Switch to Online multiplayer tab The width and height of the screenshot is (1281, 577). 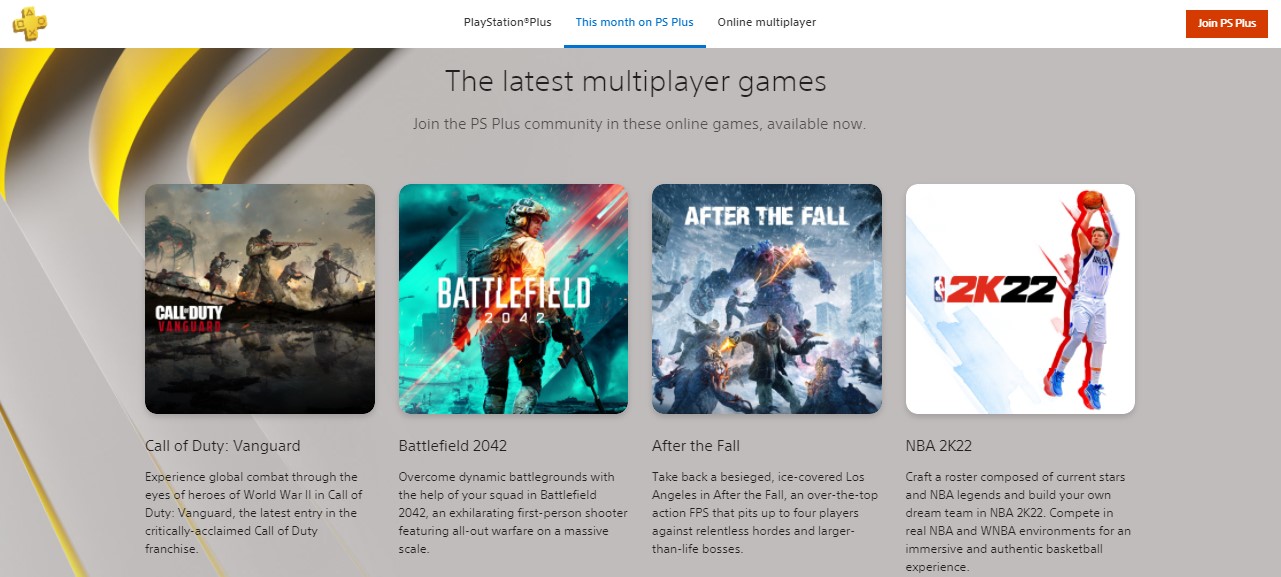pyautogui.click(x=766, y=22)
